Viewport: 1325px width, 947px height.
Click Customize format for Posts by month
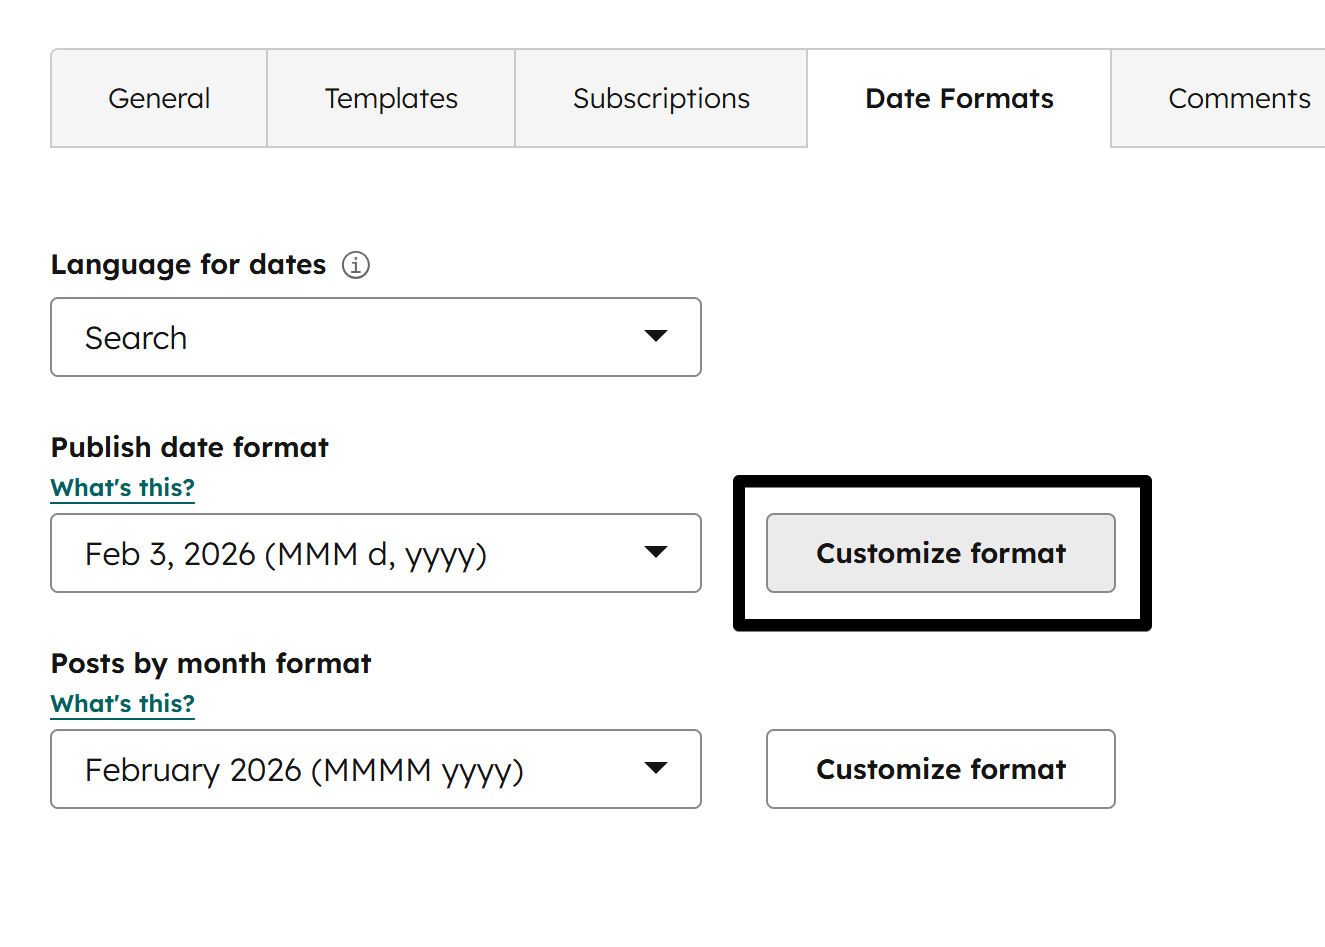tap(941, 769)
